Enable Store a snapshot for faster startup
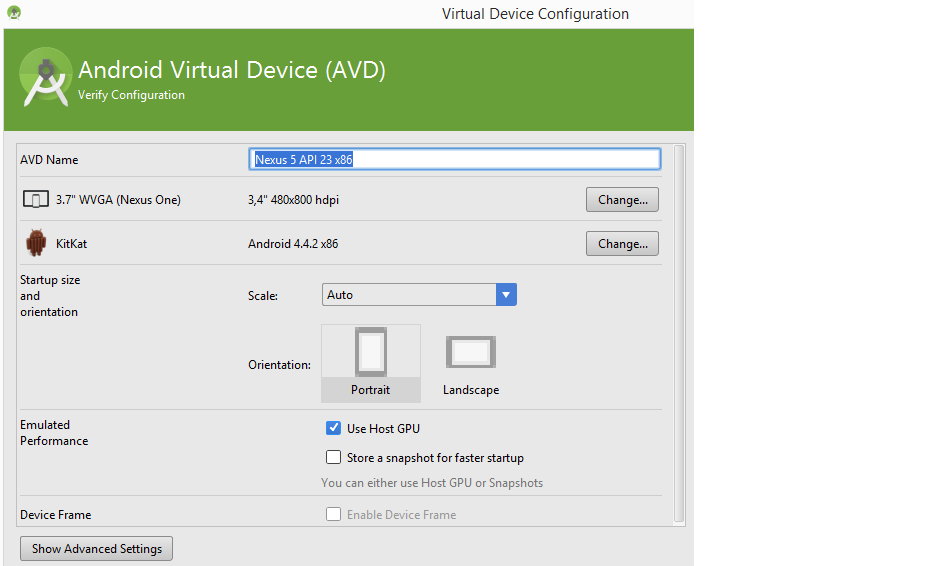The image size is (929, 566). (334, 457)
